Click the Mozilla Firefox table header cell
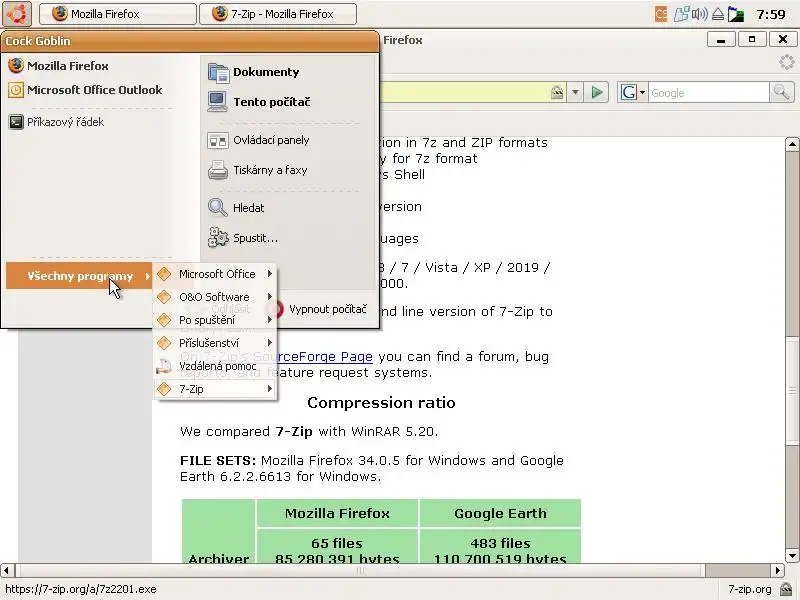Image resolution: width=800 pixels, height=600 pixels. coord(337,513)
